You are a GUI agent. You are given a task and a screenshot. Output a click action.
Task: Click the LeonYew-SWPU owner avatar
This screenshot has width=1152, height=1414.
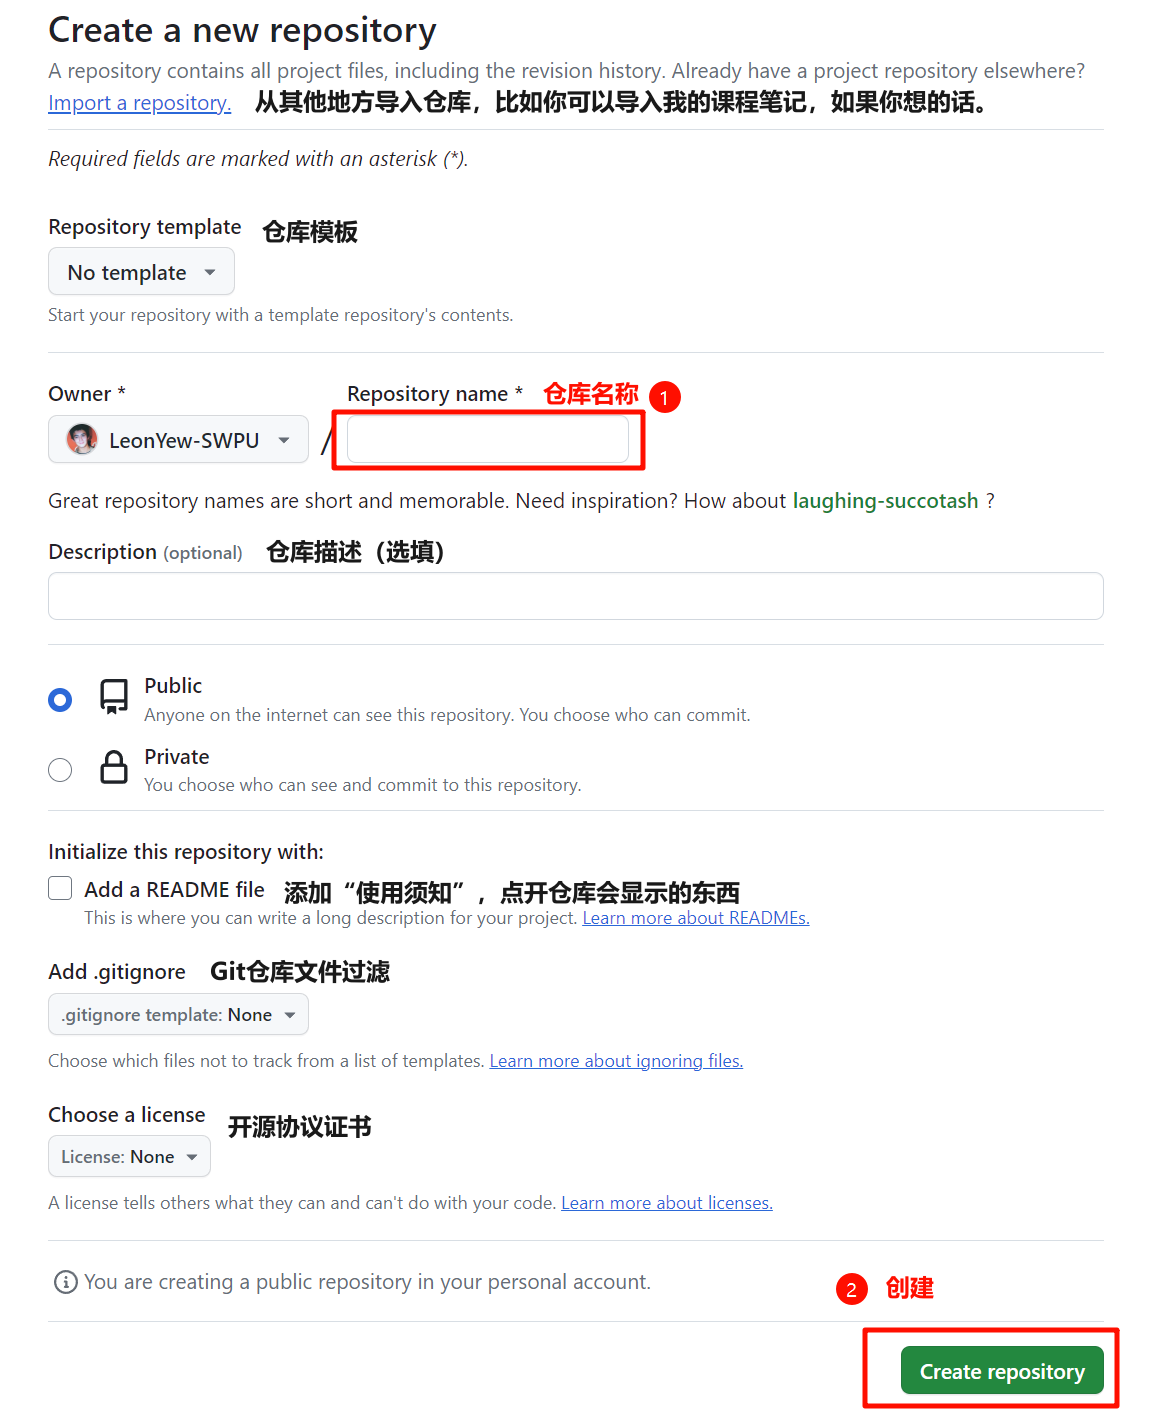coord(82,439)
